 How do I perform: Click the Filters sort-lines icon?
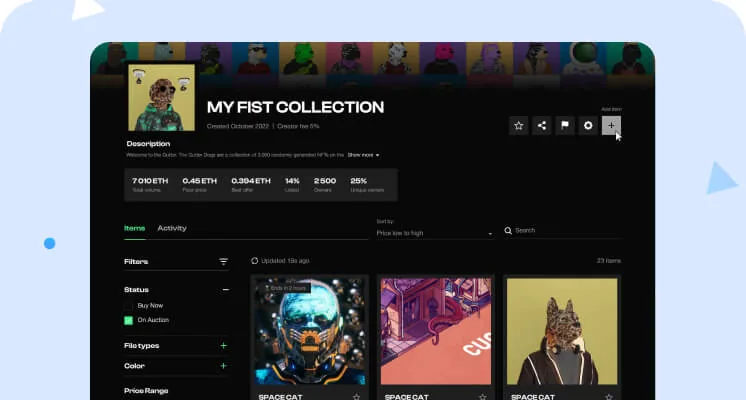point(223,262)
